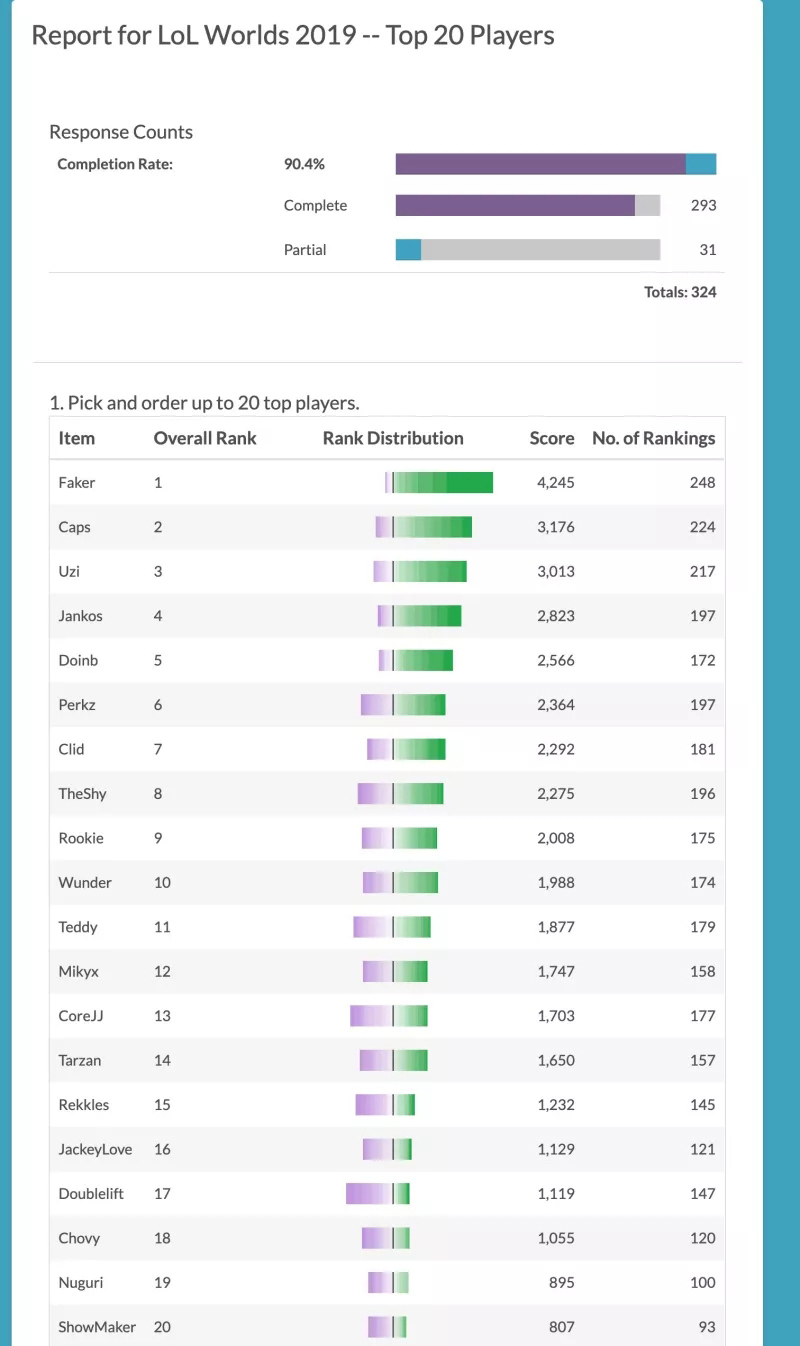
Task: Click CoreJJ's rank distribution bar
Action: click(389, 1016)
